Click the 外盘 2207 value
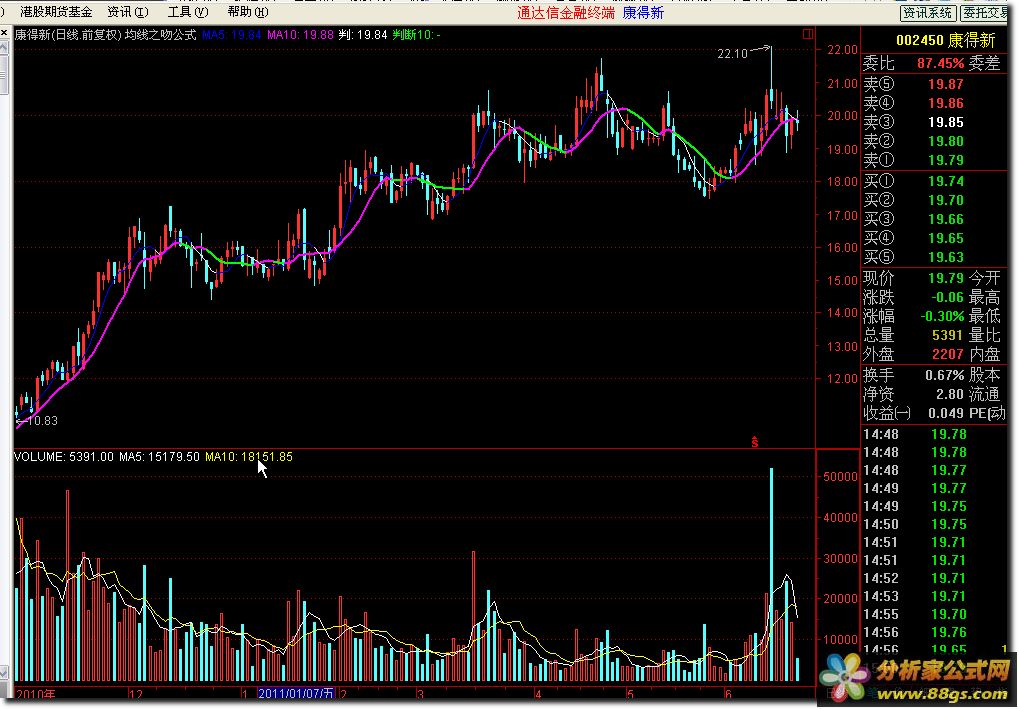 pyautogui.click(x=947, y=354)
